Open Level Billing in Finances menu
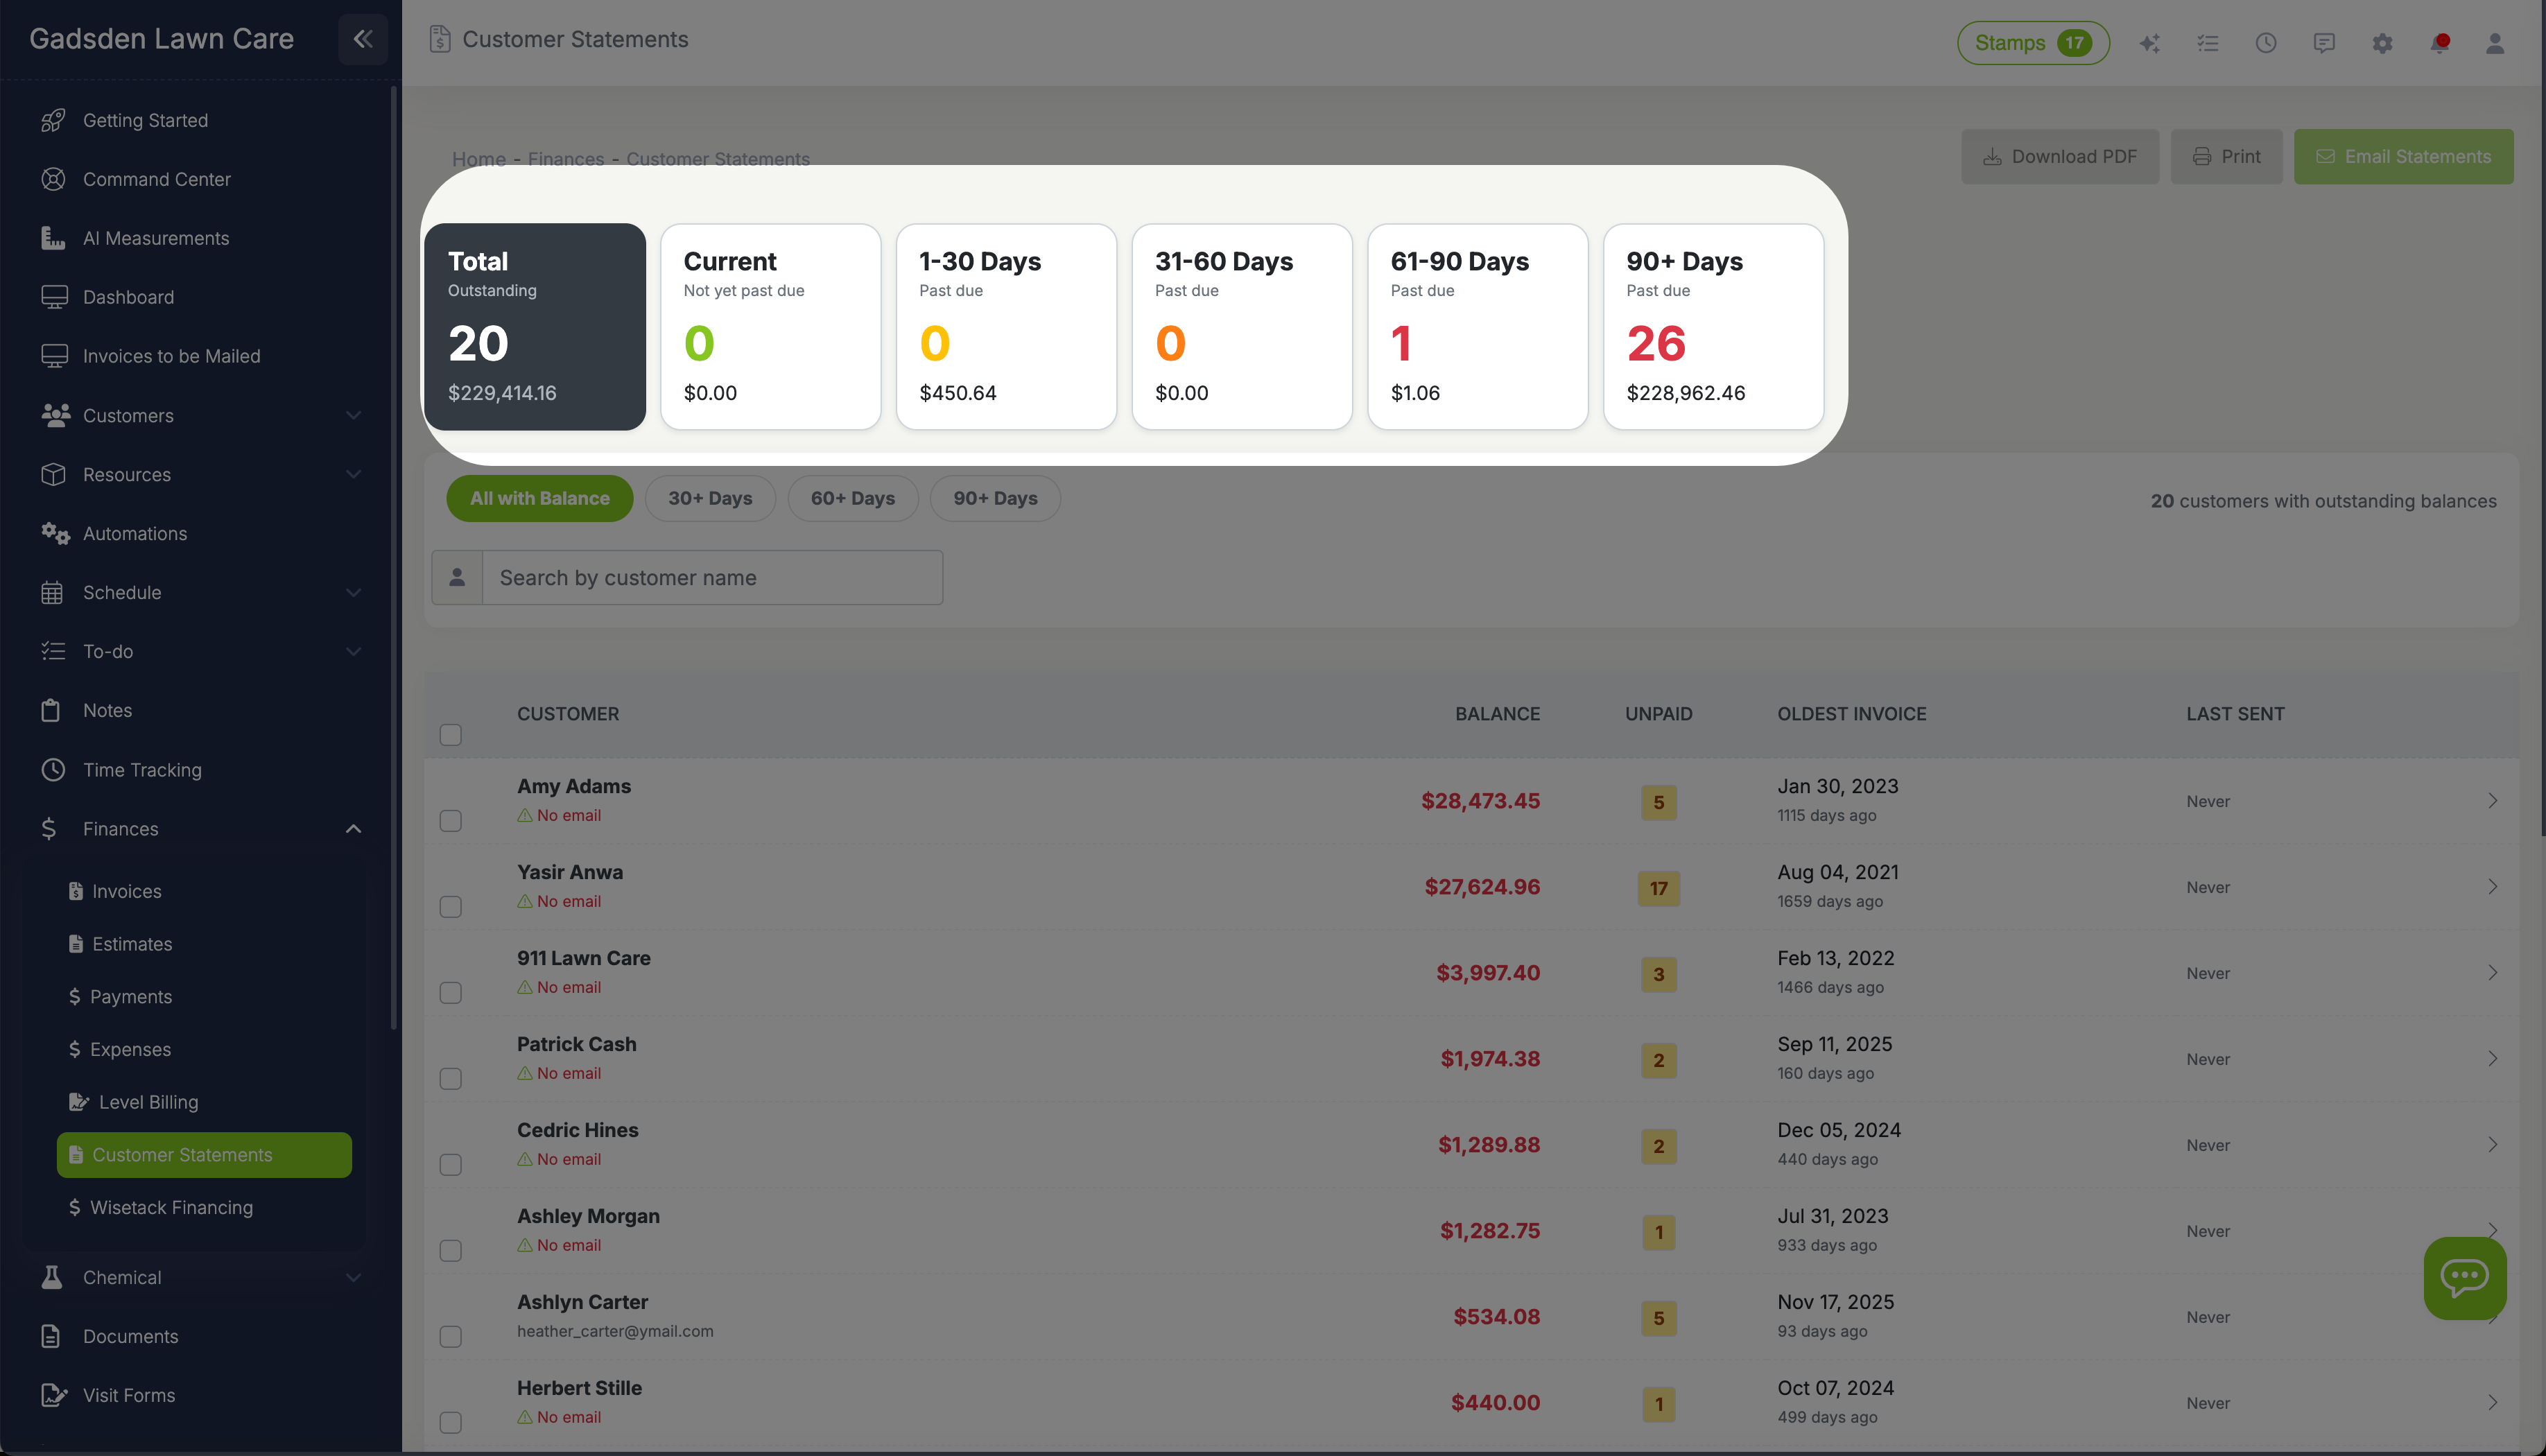Screen dimensions: 2546x1456 point(148,1102)
